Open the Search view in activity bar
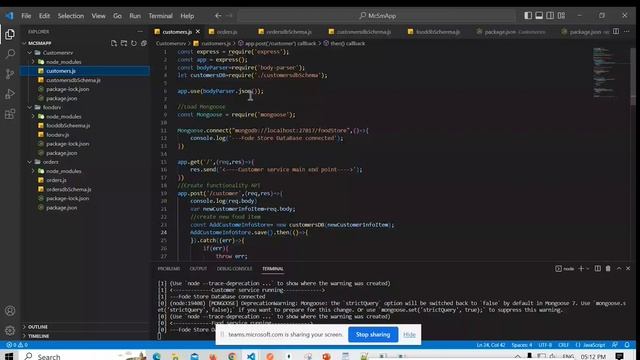 [10, 54]
